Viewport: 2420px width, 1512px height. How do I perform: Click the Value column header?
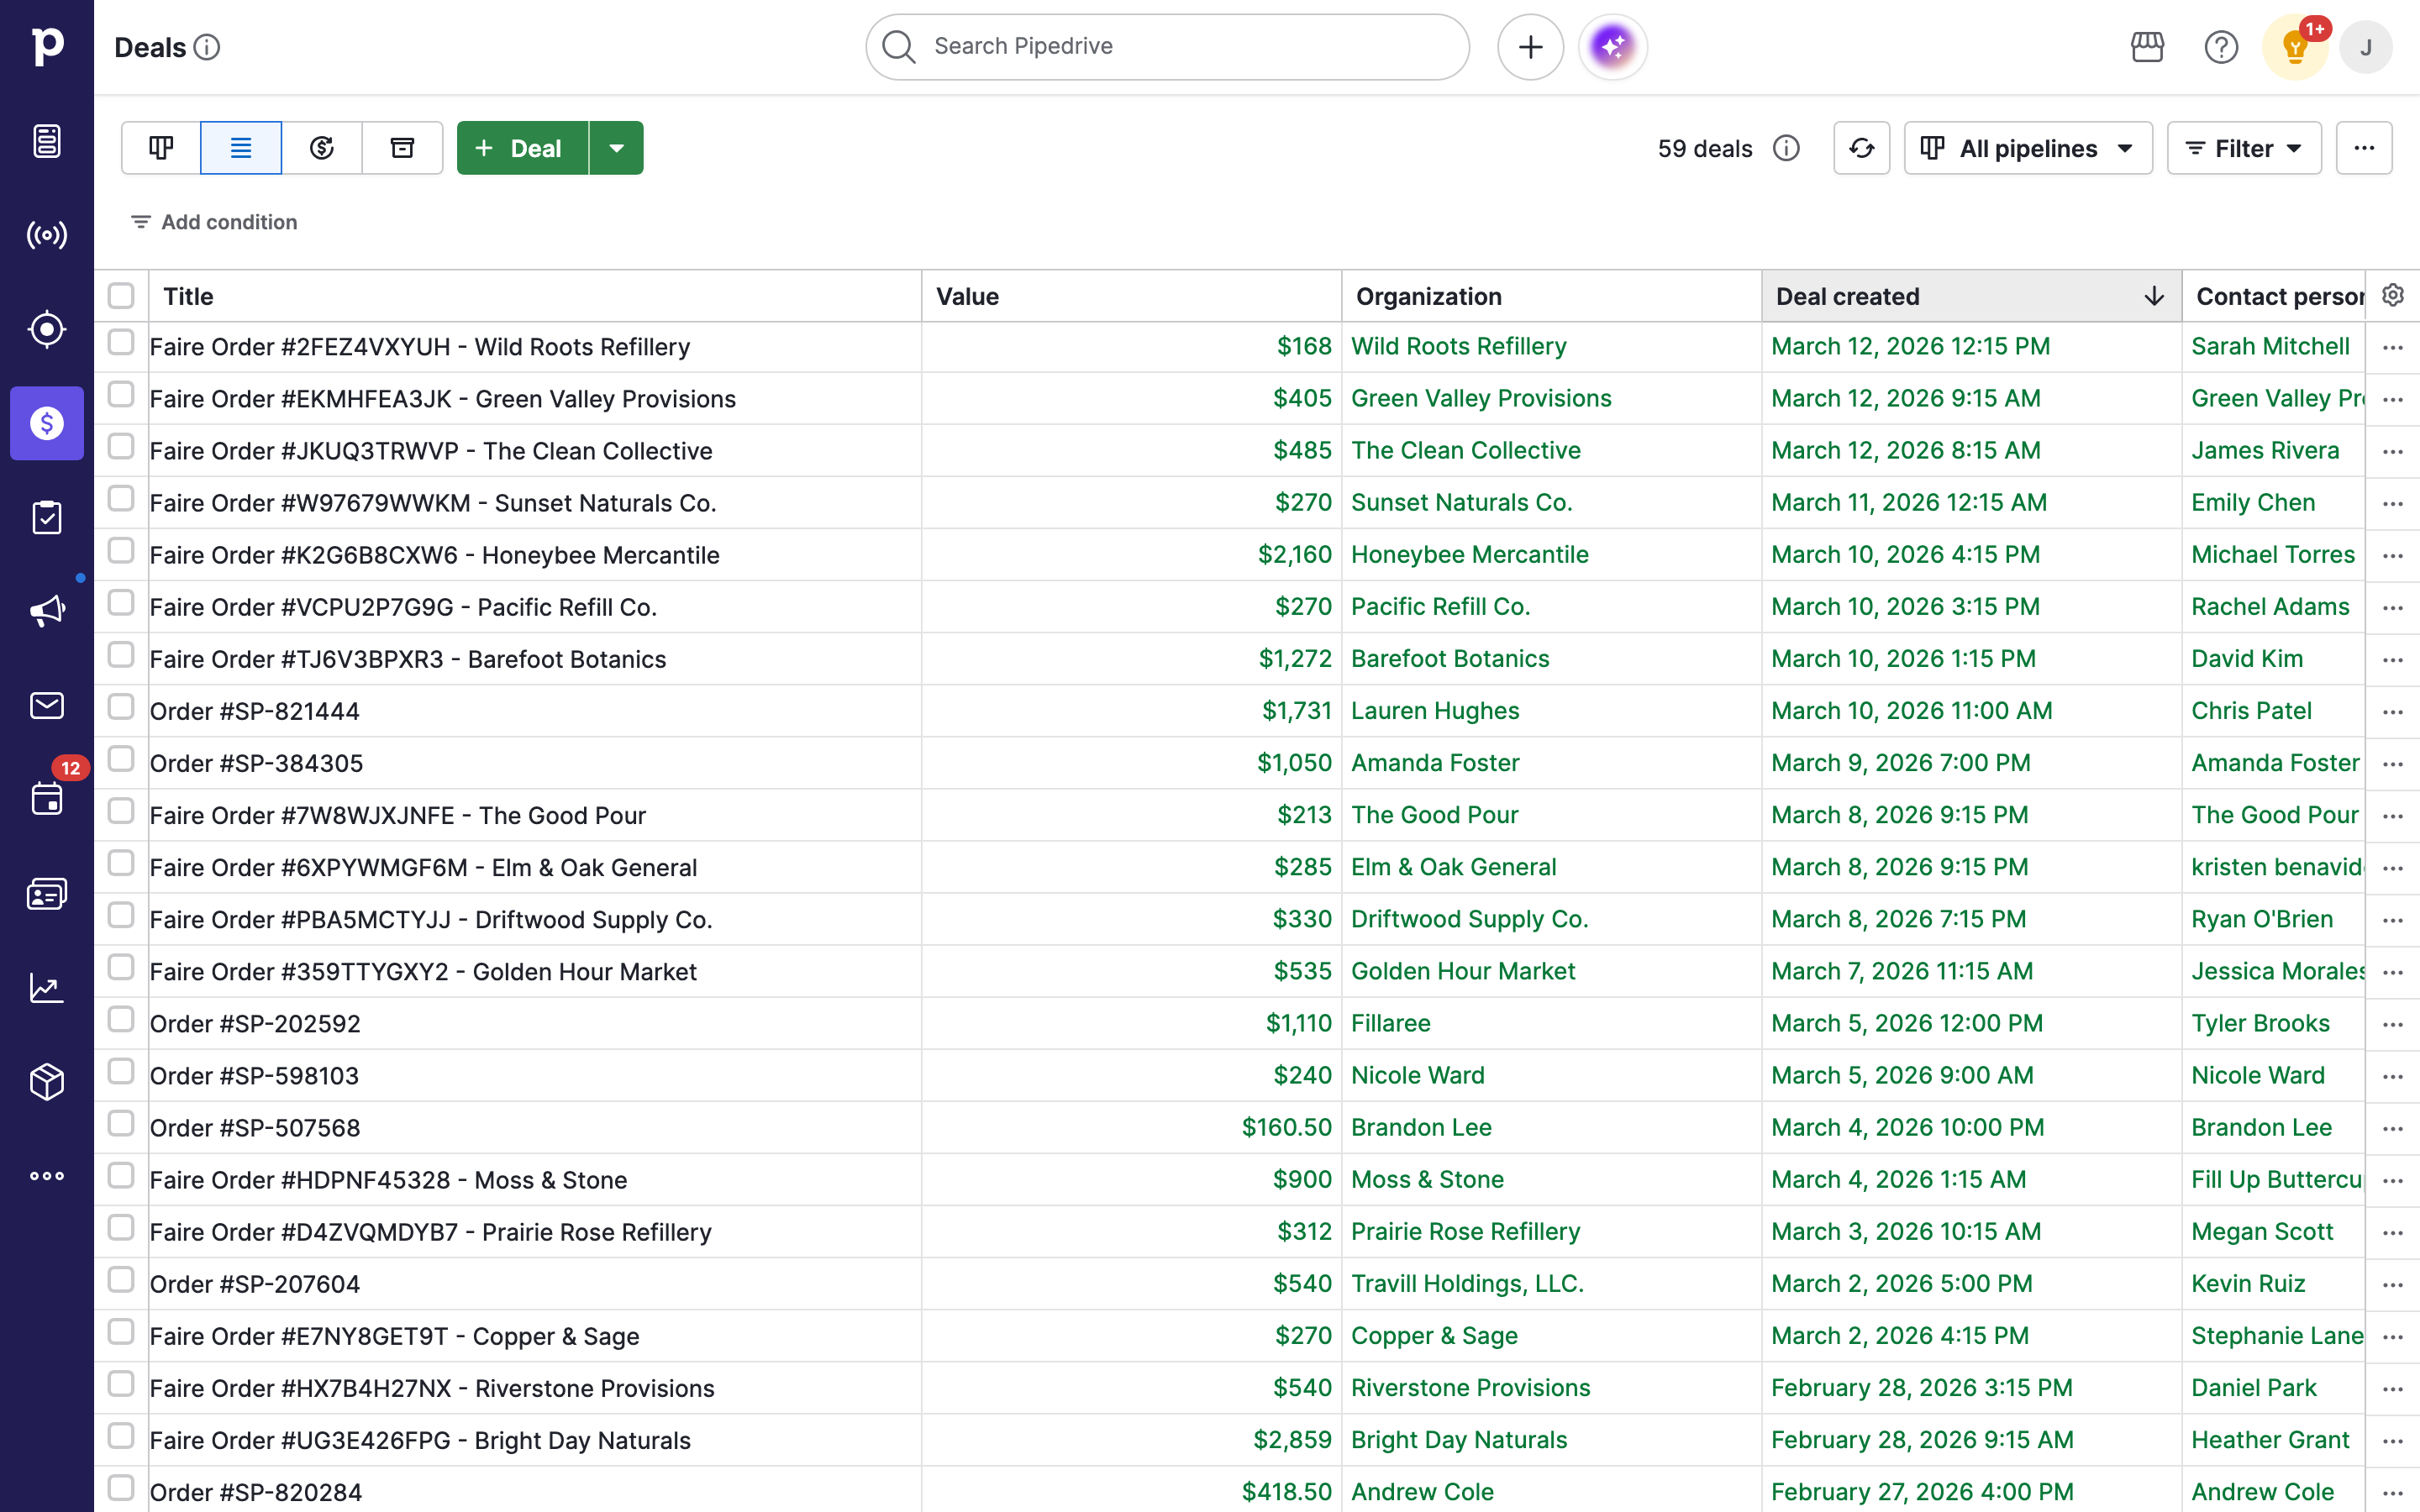click(1131, 296)
